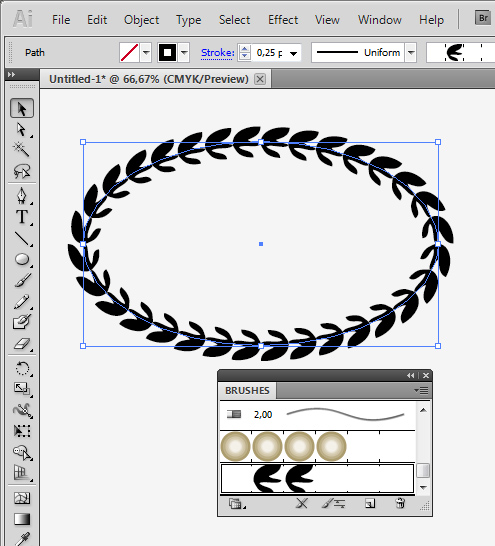Open the Effect menu
The width and height of the screenshot is (495, 546).
point(283,20)
